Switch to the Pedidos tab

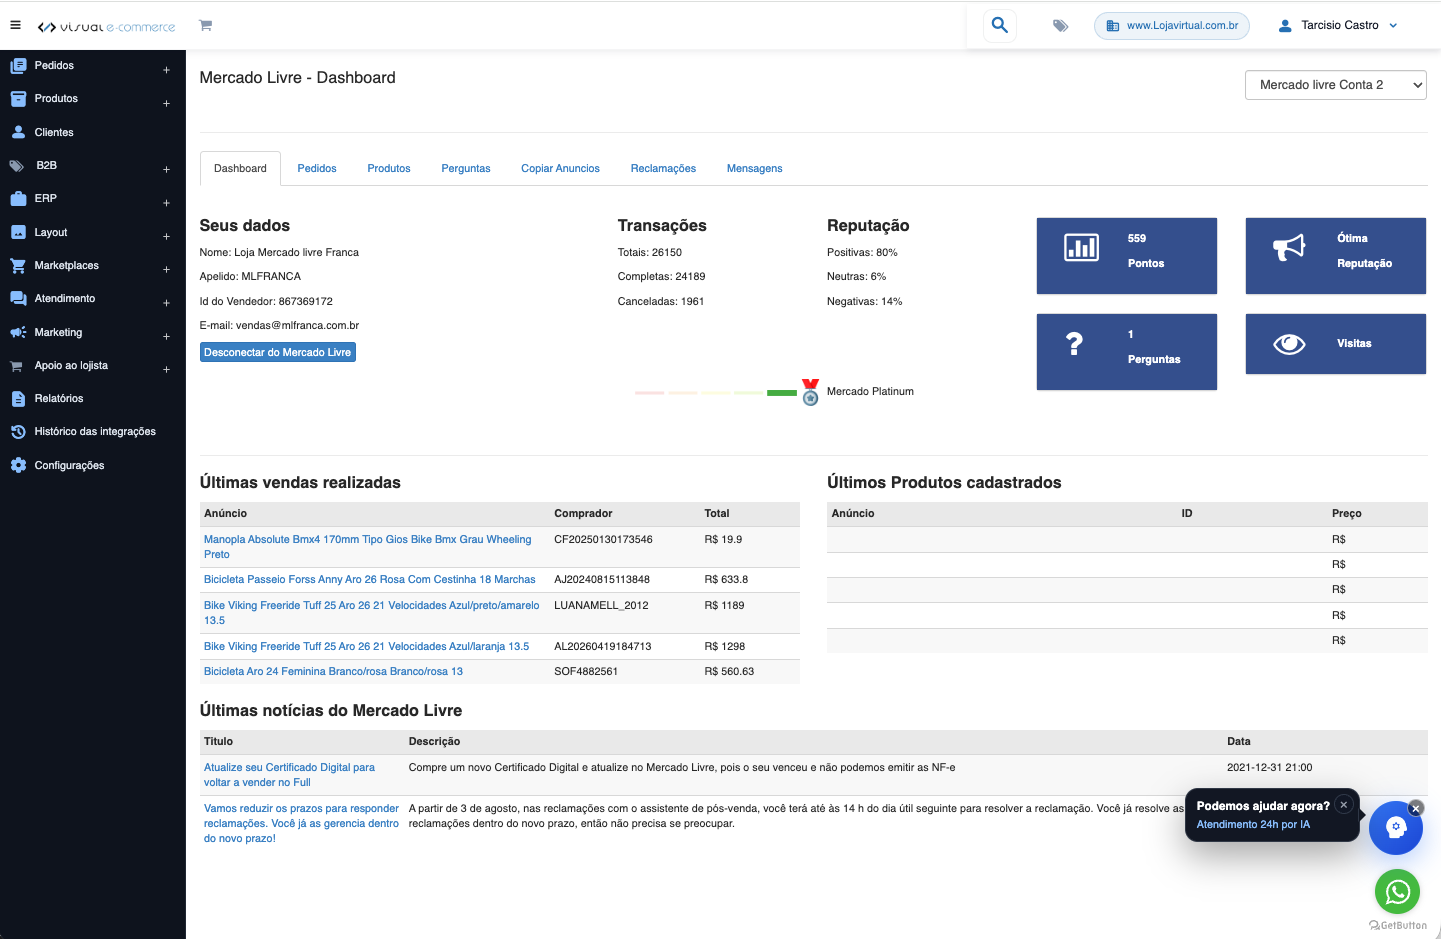pos(317,168)
